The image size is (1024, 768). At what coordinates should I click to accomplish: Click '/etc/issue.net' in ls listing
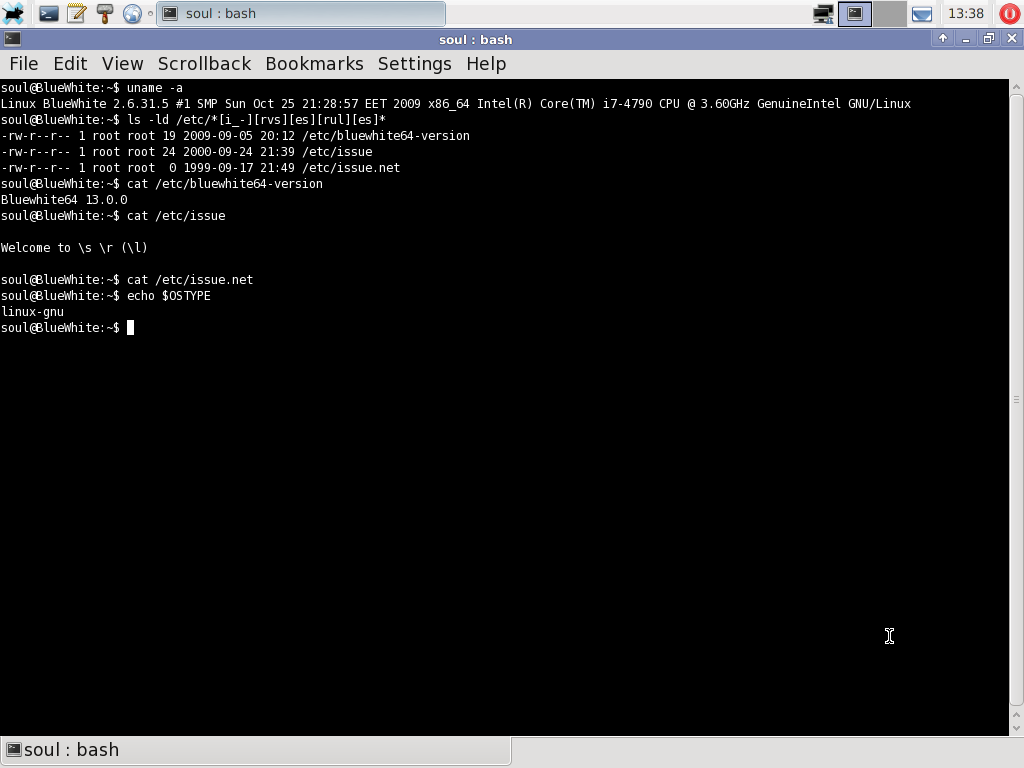(x=351, y=168)
